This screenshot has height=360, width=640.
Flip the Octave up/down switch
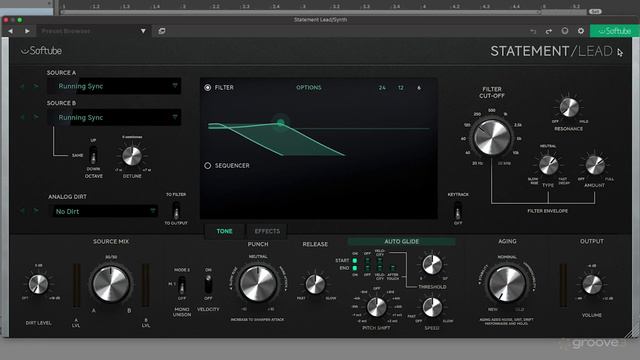93,155
